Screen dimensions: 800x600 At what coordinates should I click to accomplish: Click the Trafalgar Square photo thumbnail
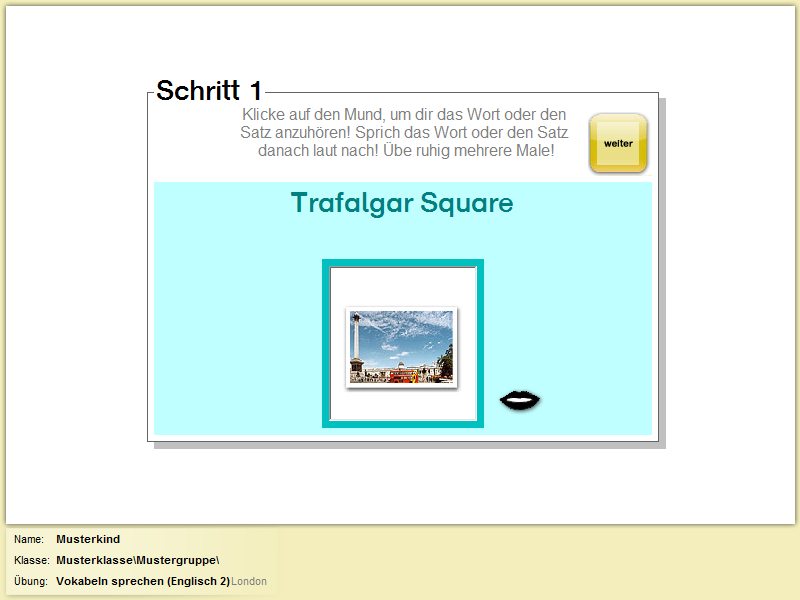[x=402, y=347]
